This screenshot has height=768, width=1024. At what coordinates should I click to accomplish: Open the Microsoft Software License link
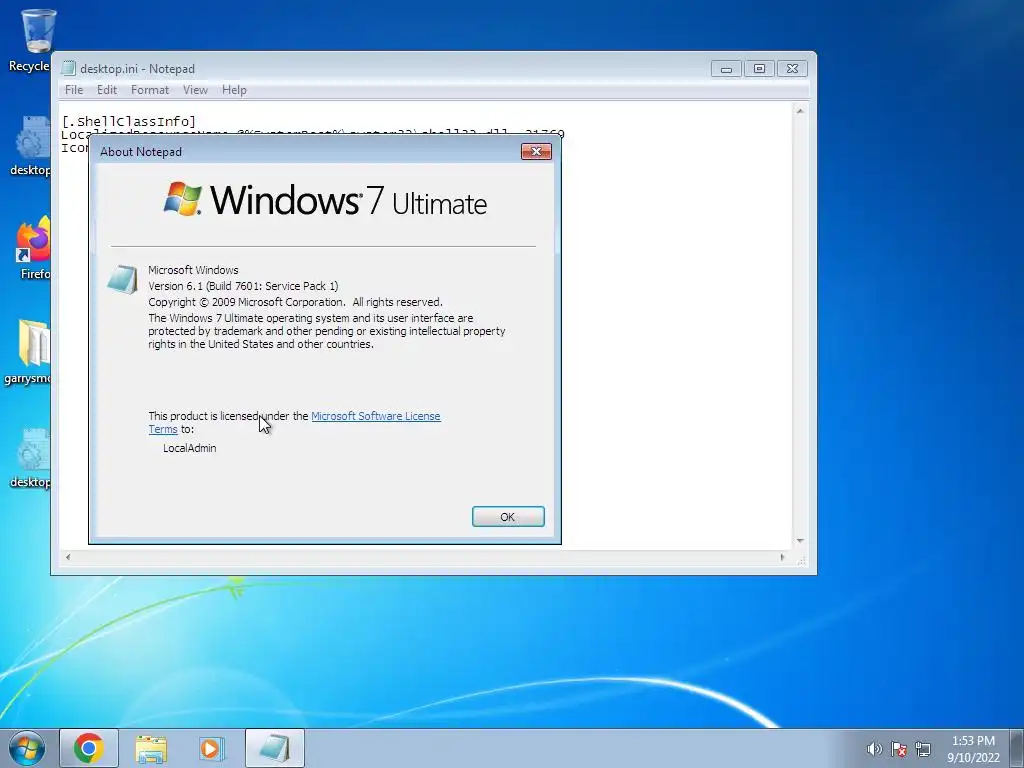point(376,416)
